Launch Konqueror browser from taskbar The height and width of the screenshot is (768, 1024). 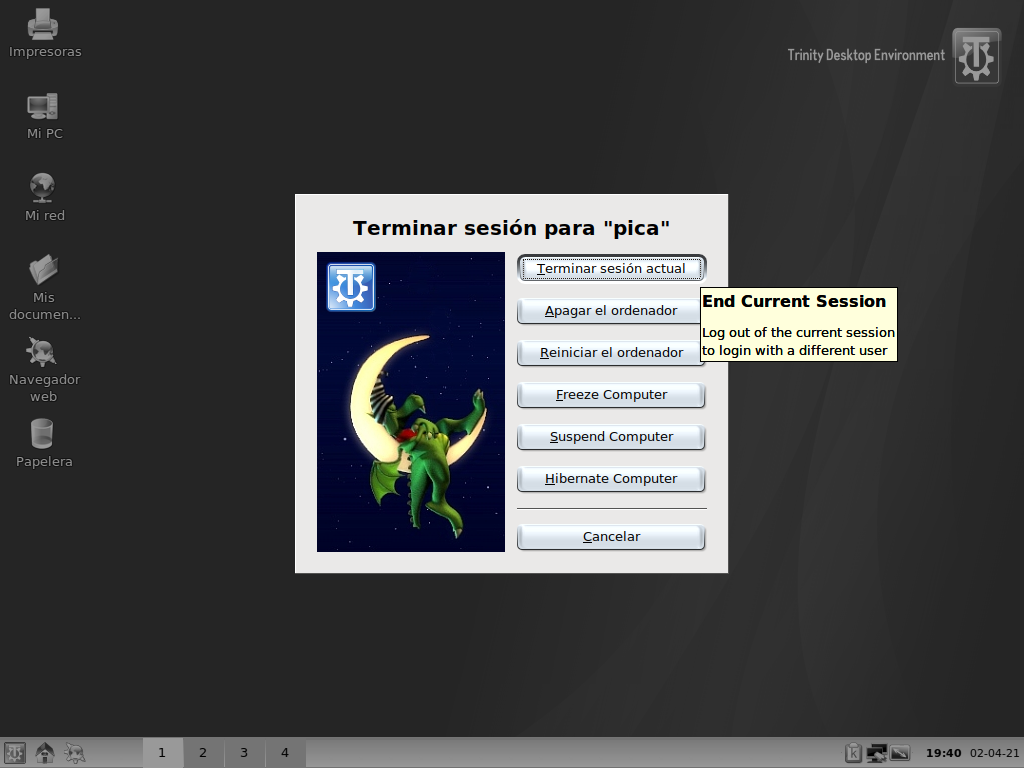click(75, 753)
